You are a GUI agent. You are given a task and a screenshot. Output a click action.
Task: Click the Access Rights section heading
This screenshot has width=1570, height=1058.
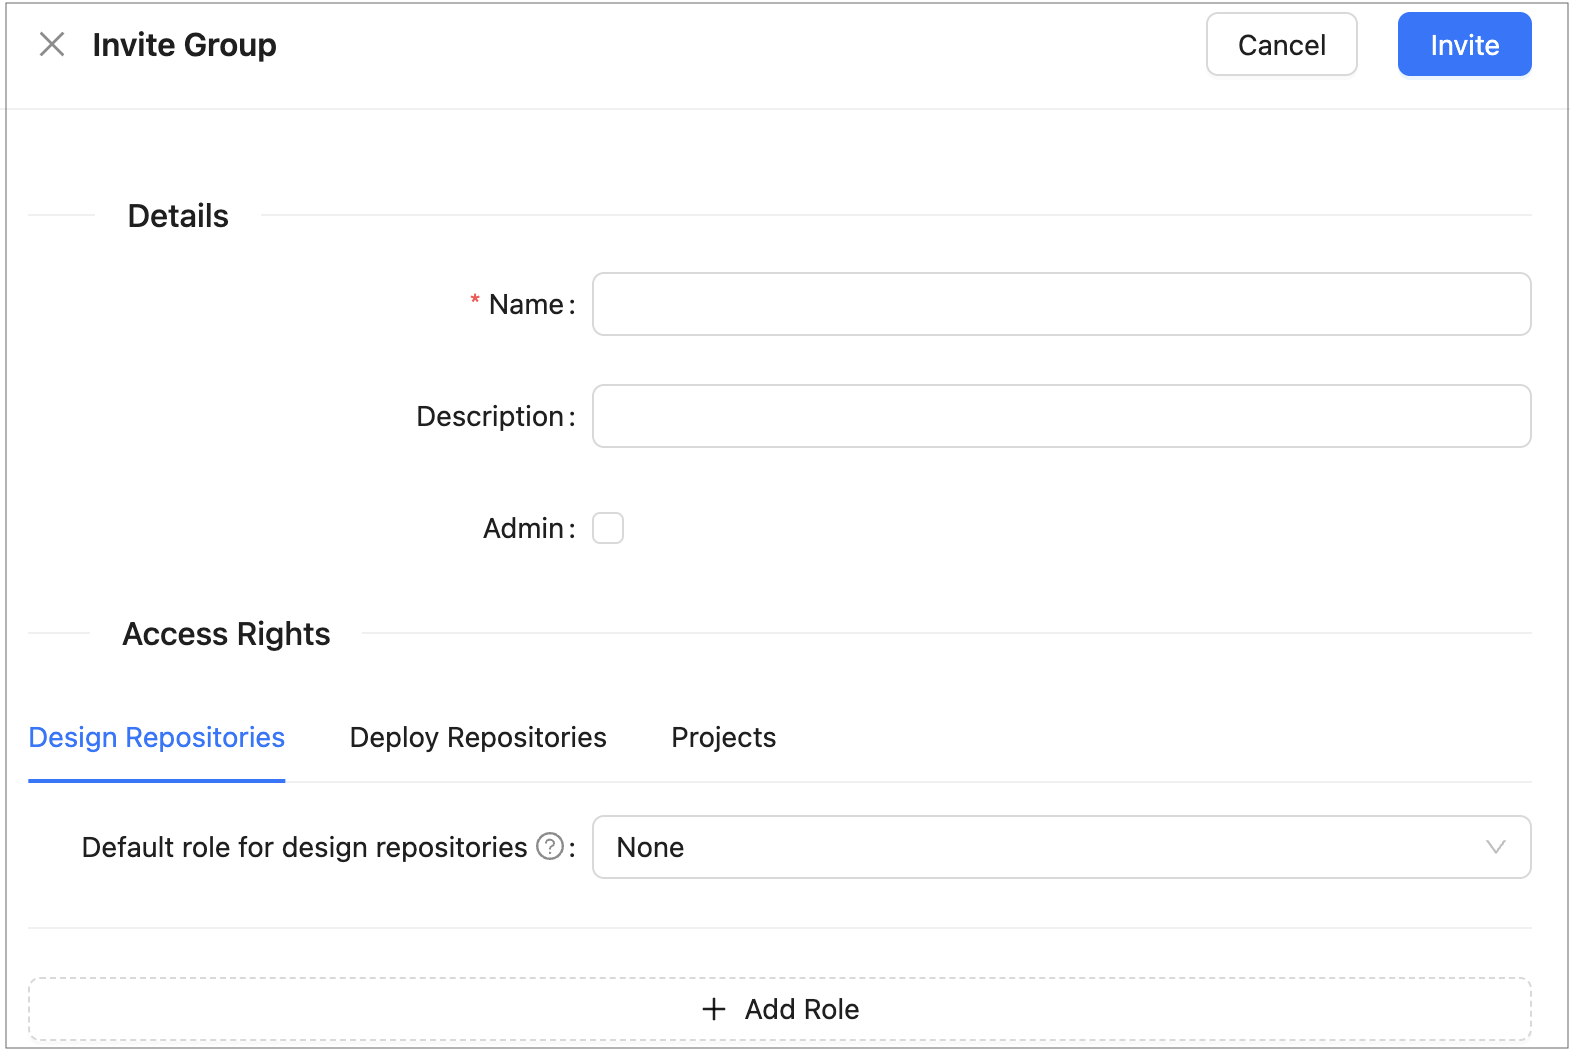pos(226,634)
